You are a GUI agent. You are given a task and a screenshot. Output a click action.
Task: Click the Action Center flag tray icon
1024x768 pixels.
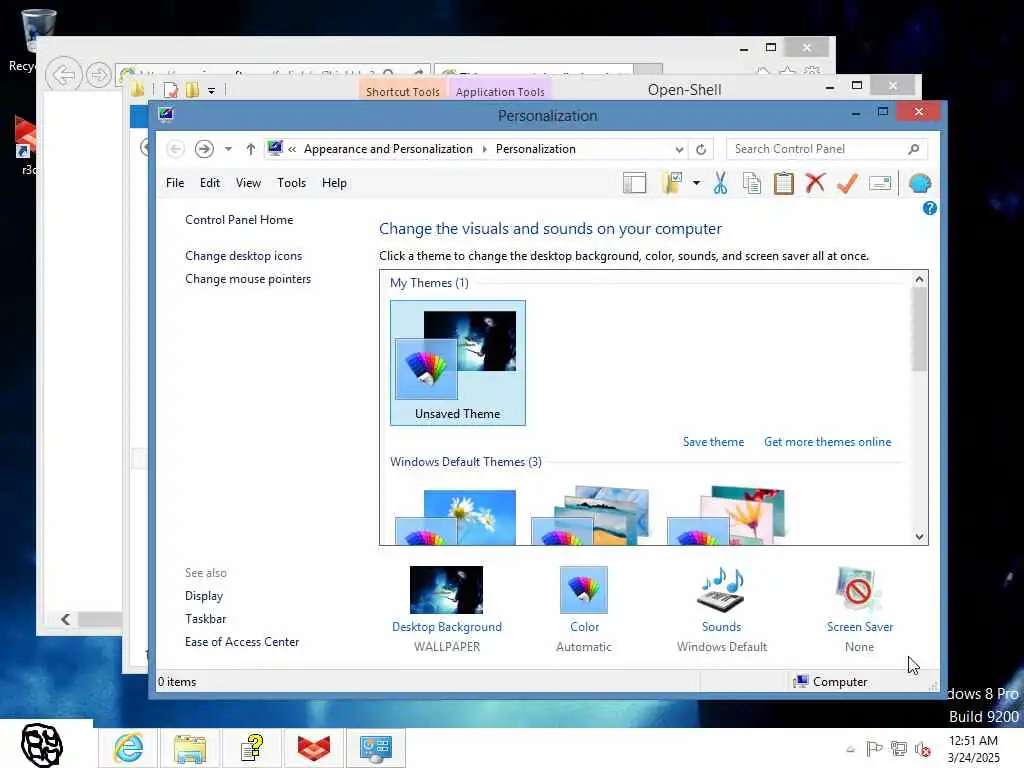(x=874, y=748)
